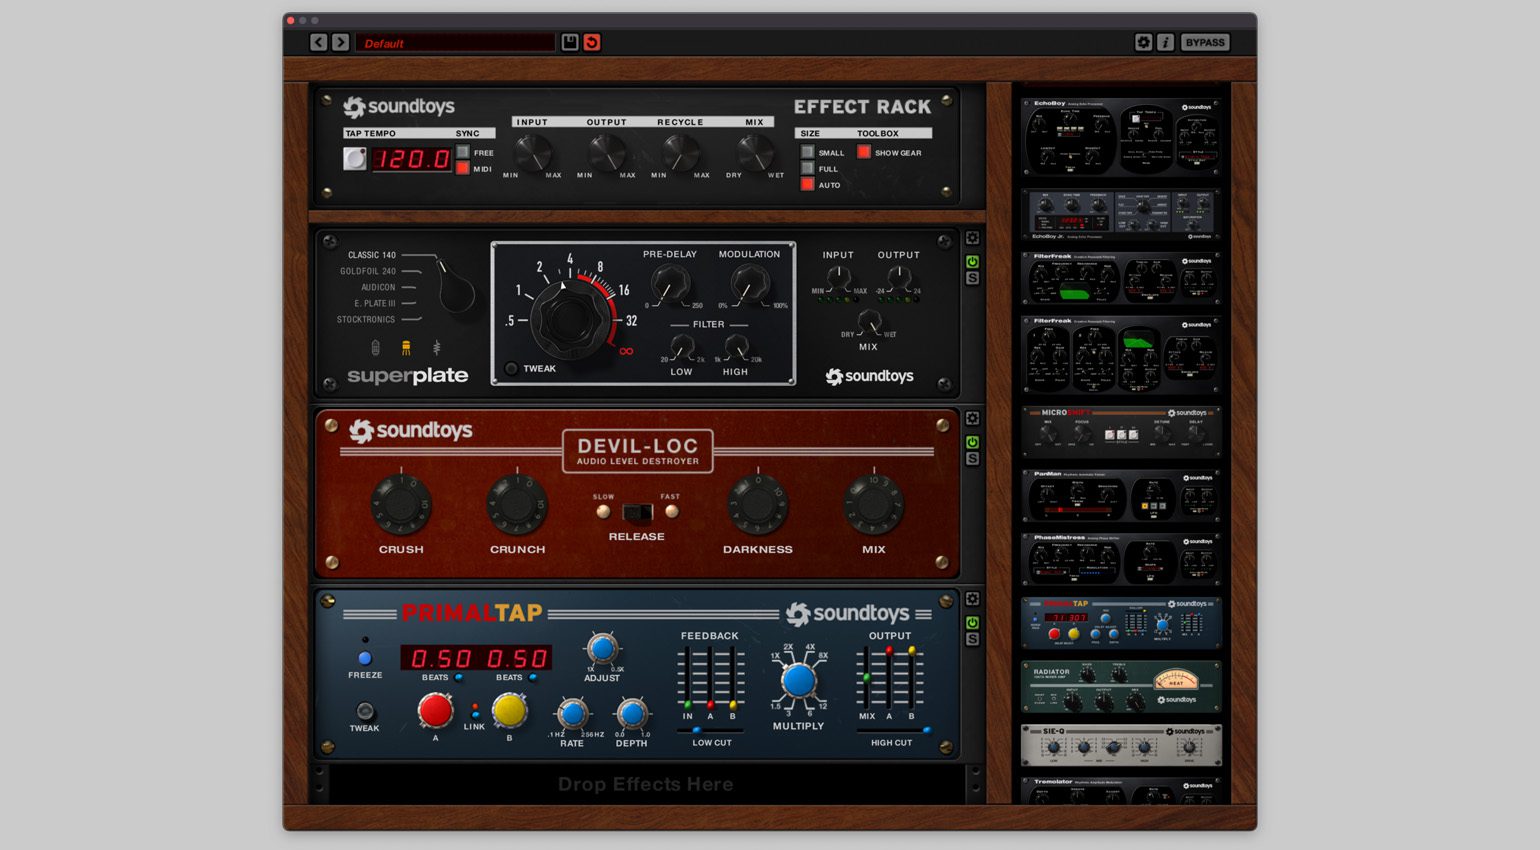Select the GOLDFOIL 240 plate type

tap(368, 271)
